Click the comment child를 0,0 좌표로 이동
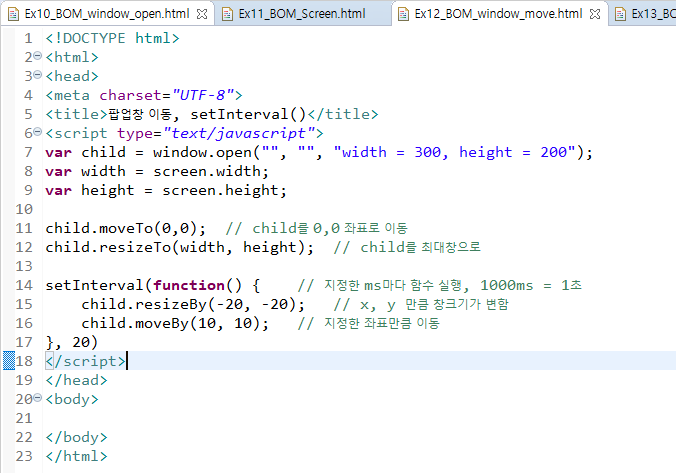The height and width of the screenshot is (473, 676). [316, 228]
